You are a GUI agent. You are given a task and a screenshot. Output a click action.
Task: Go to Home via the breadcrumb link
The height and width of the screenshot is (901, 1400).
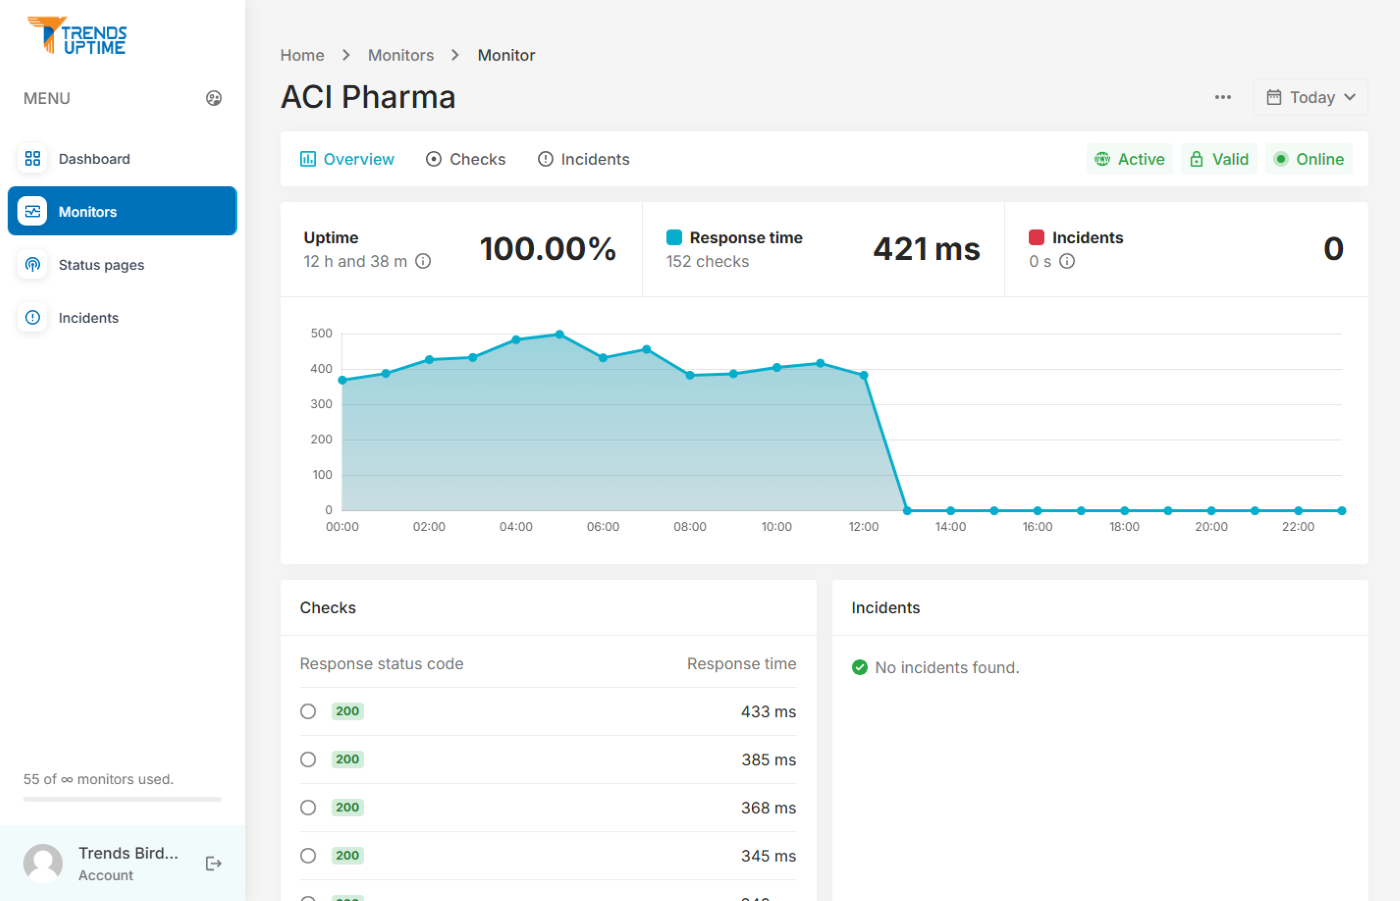[x=302, y=55]
